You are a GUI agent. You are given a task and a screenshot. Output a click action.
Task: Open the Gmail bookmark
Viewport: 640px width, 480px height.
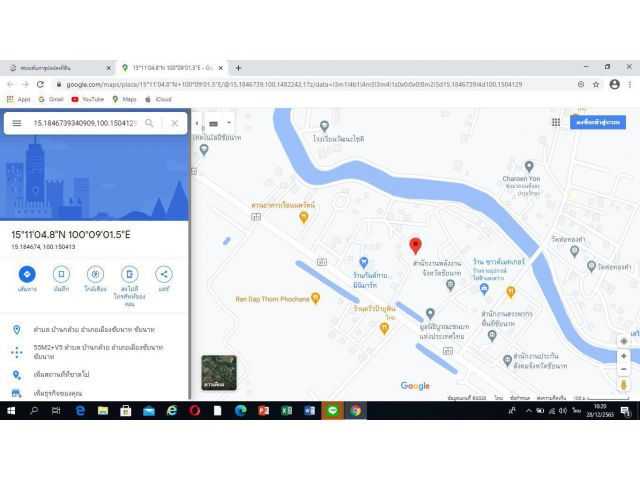point(51,99)
